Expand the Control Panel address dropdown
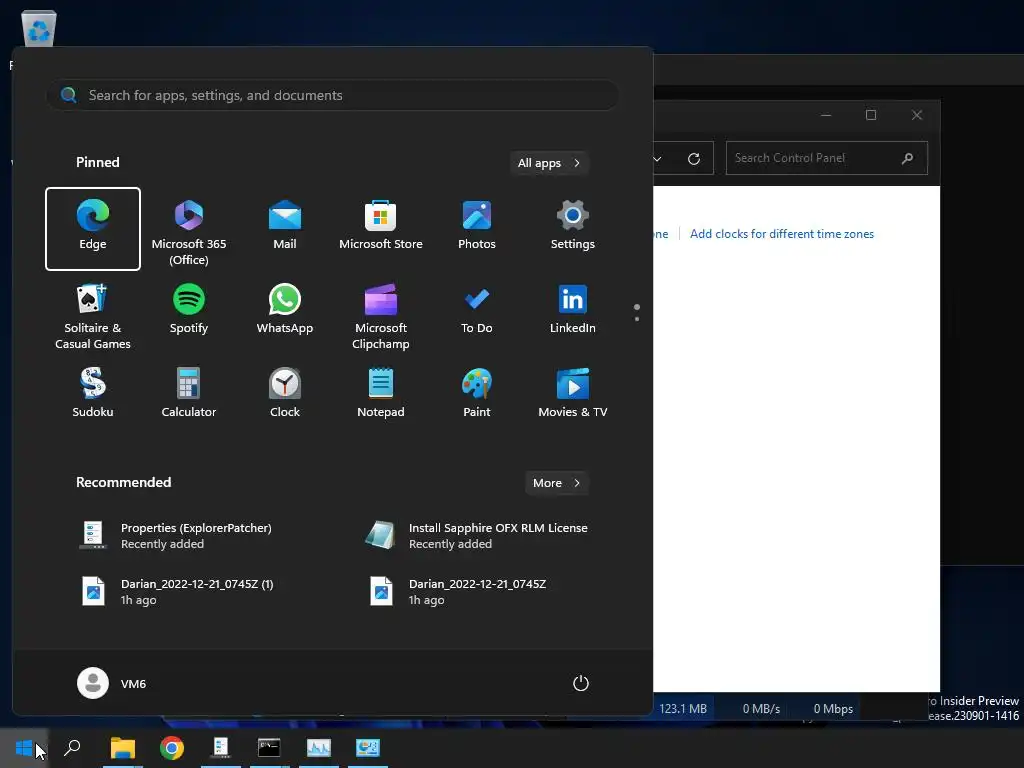Viewport: 1024px width, 768px height. [658, 159]
